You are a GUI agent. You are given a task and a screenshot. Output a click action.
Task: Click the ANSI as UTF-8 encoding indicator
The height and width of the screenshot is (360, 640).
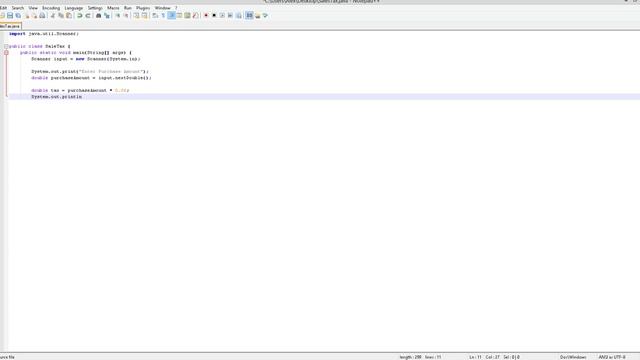[612, 357]
